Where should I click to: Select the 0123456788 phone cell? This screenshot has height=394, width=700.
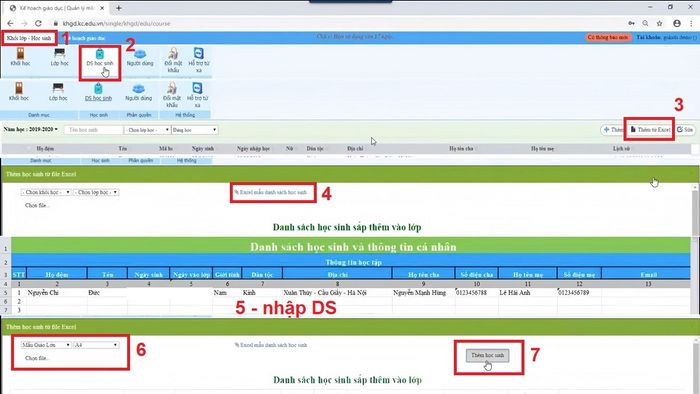(476, 293)
